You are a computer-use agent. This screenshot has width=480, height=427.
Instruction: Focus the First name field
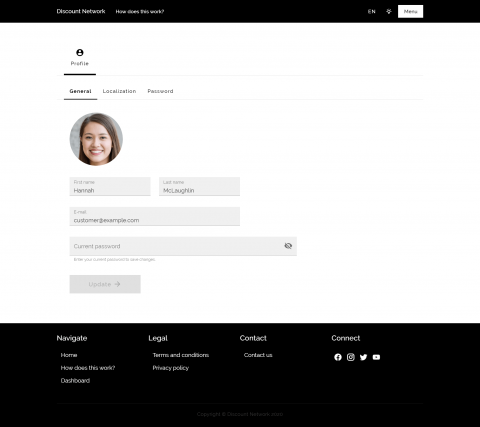pyautogui.click(x=110, y=186)
